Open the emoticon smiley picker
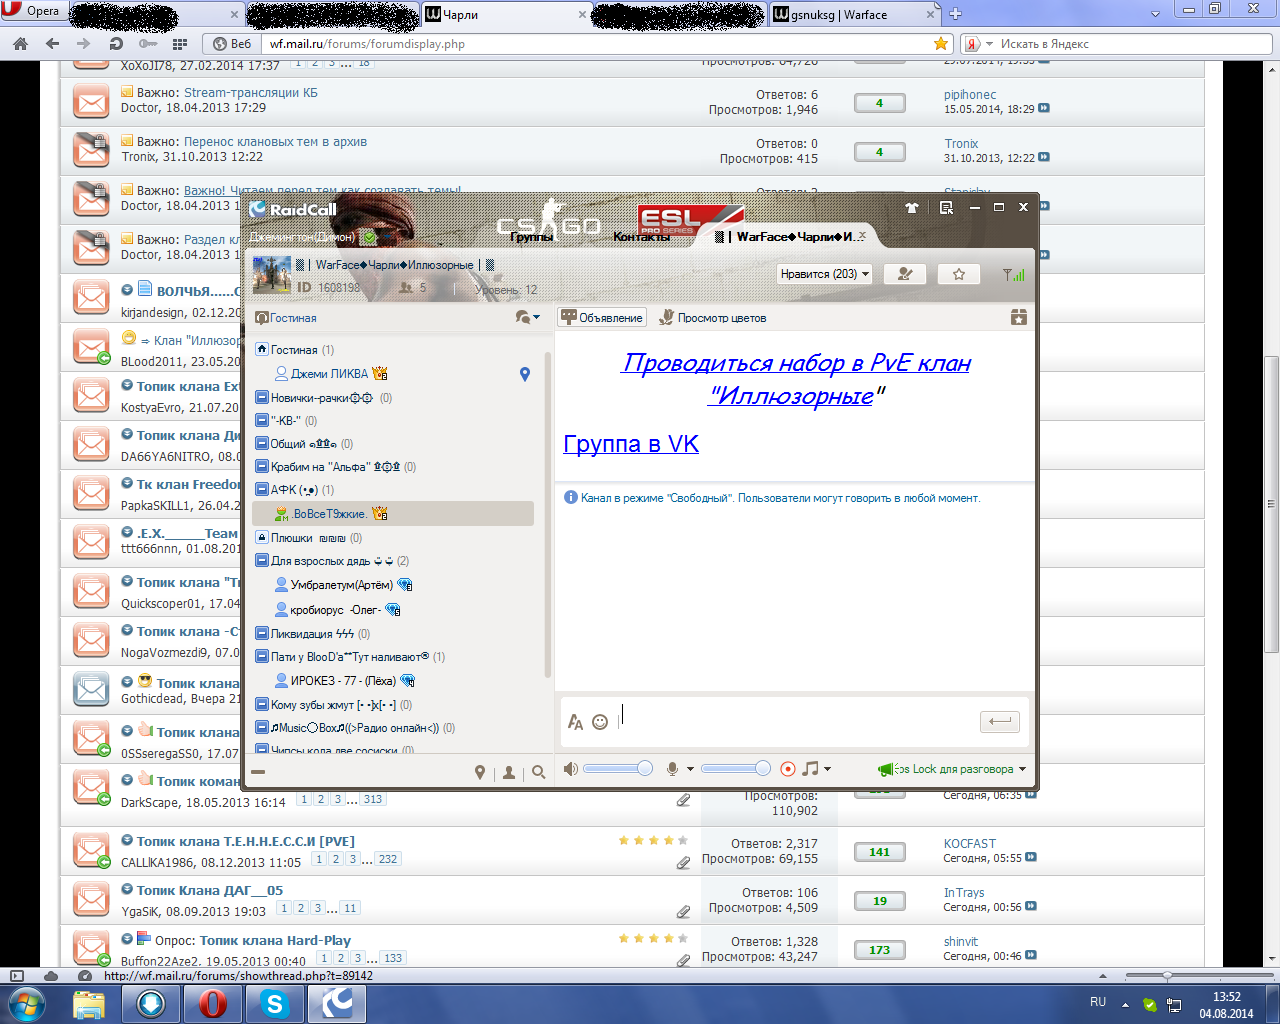 pos(600,722)
